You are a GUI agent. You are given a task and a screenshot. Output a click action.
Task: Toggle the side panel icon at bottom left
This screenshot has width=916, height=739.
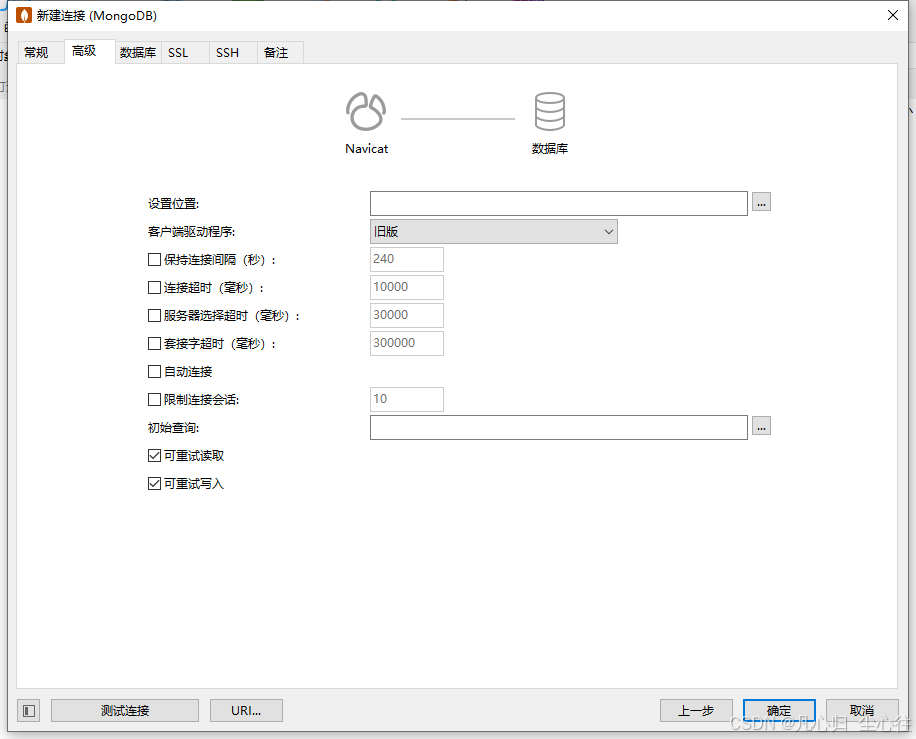coord(27,710)
